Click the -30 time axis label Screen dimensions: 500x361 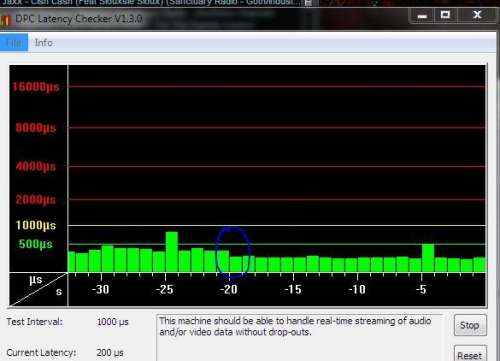coord(101,289)
